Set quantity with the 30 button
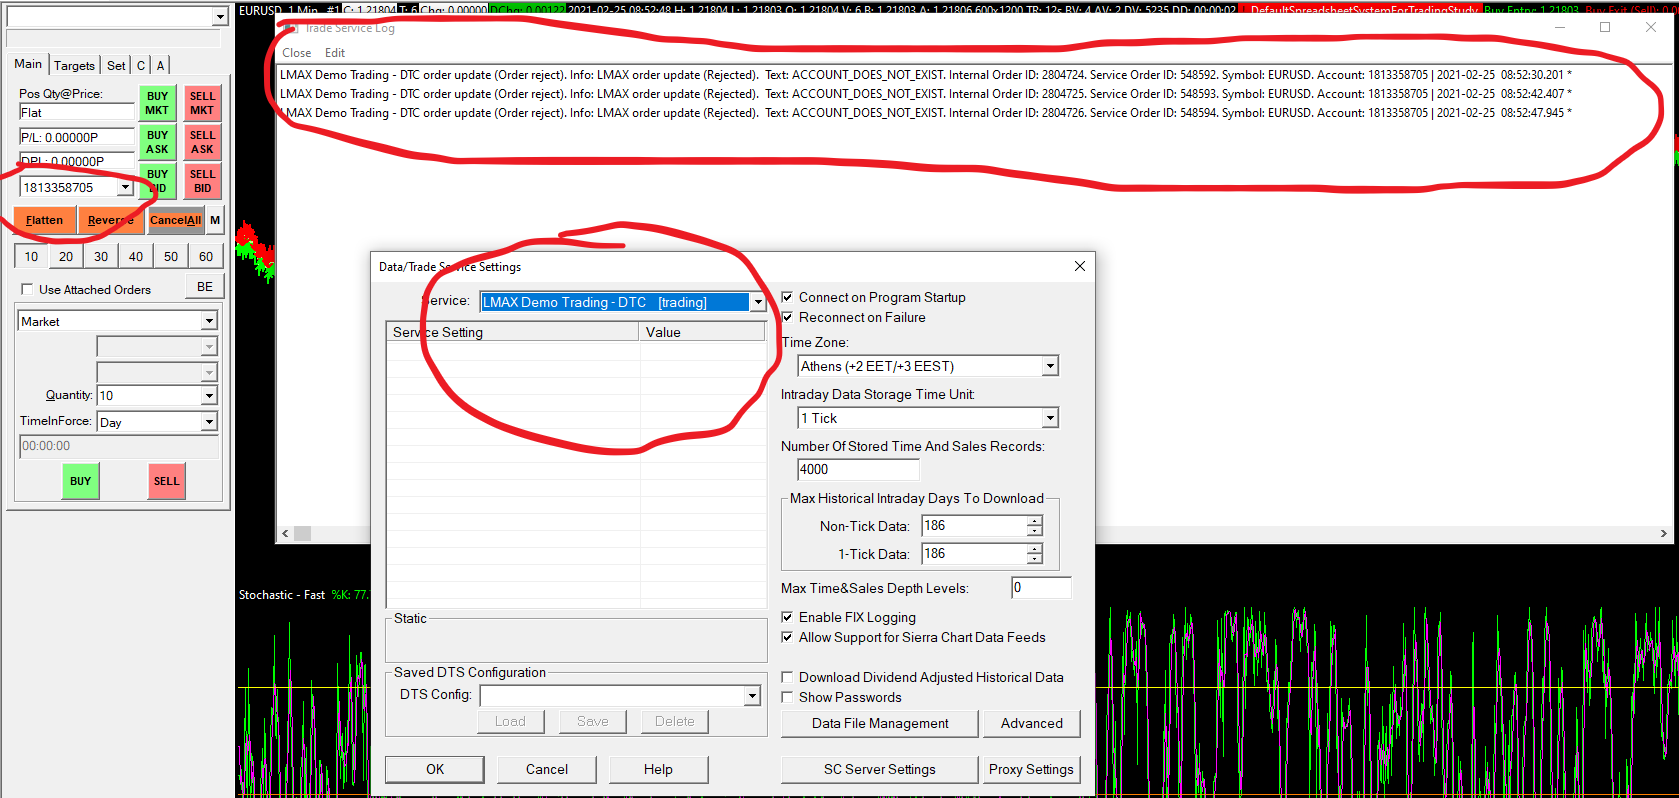This screenshot has width=1679, height=798. (101, 256)
